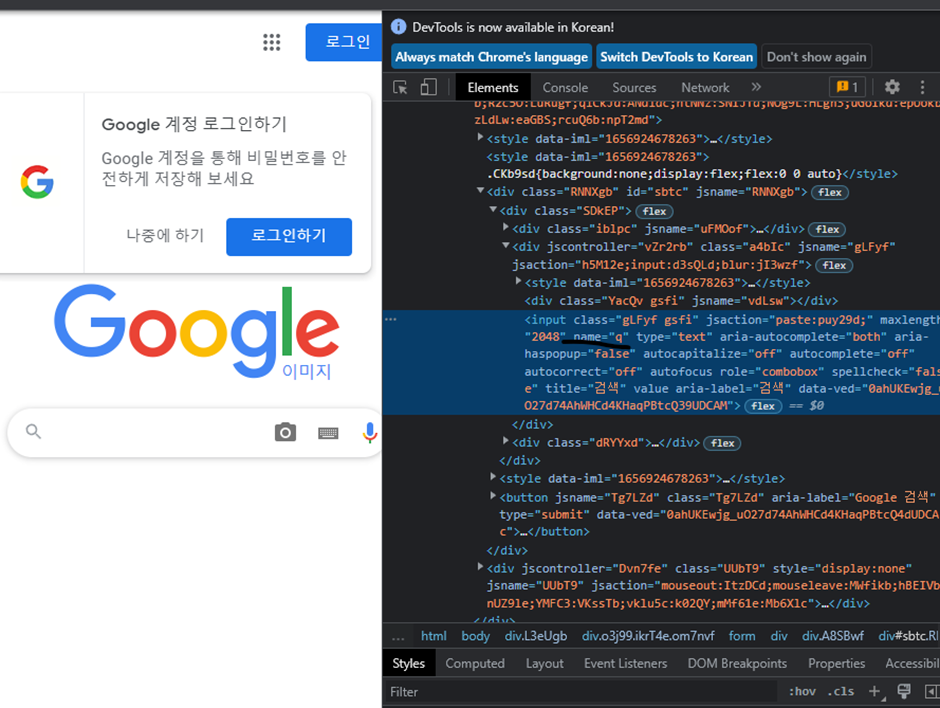
Task: Collapse the div.RNNXgb tree node
Action: (x=479, y=191)
